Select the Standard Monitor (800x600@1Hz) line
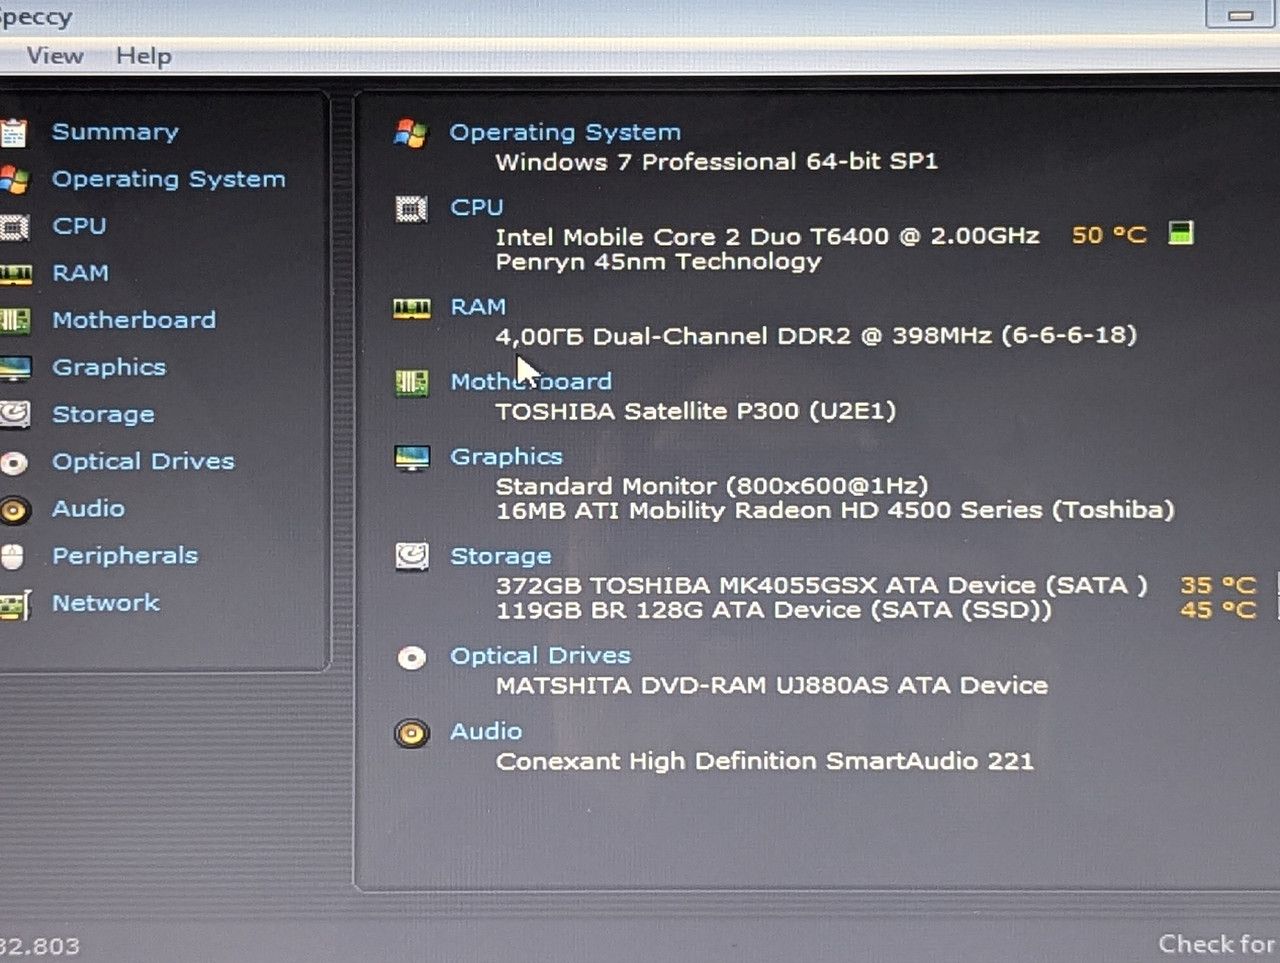The image size is (1280, 963). 712,486
